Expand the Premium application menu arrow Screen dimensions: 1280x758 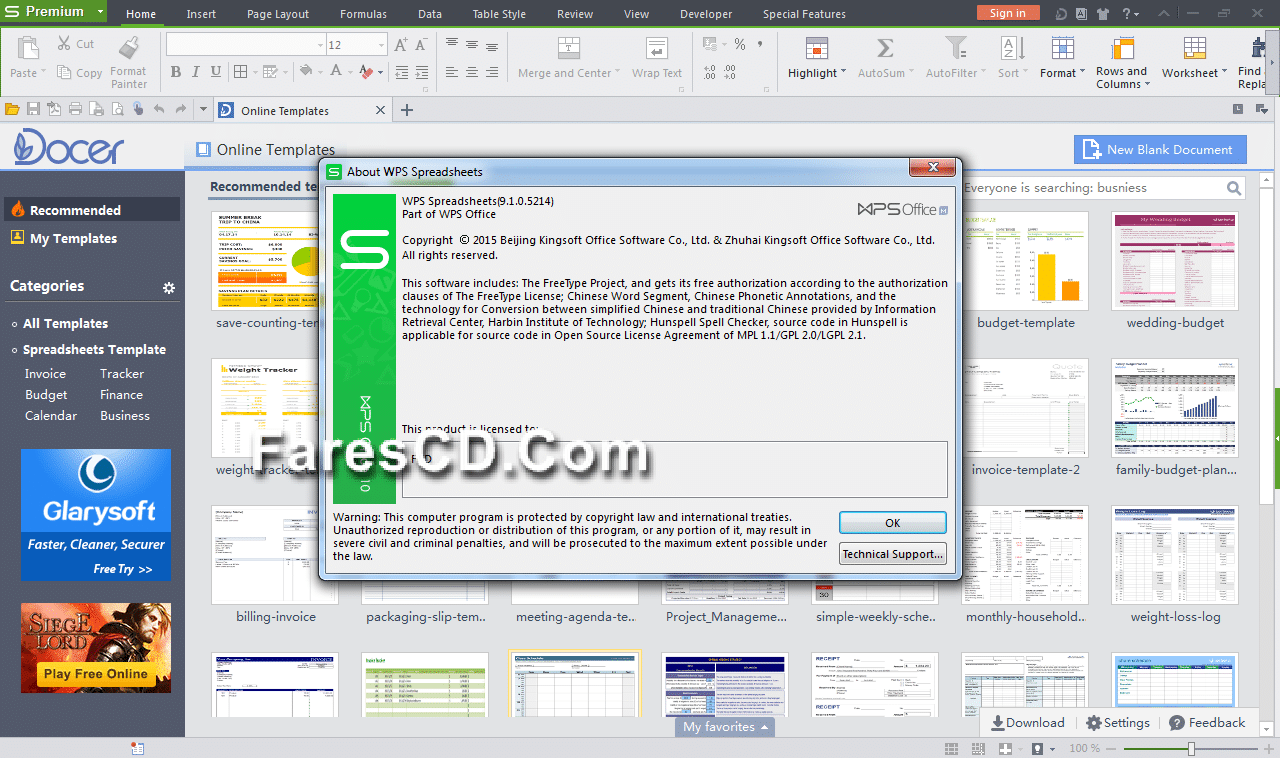coord(99,12)
